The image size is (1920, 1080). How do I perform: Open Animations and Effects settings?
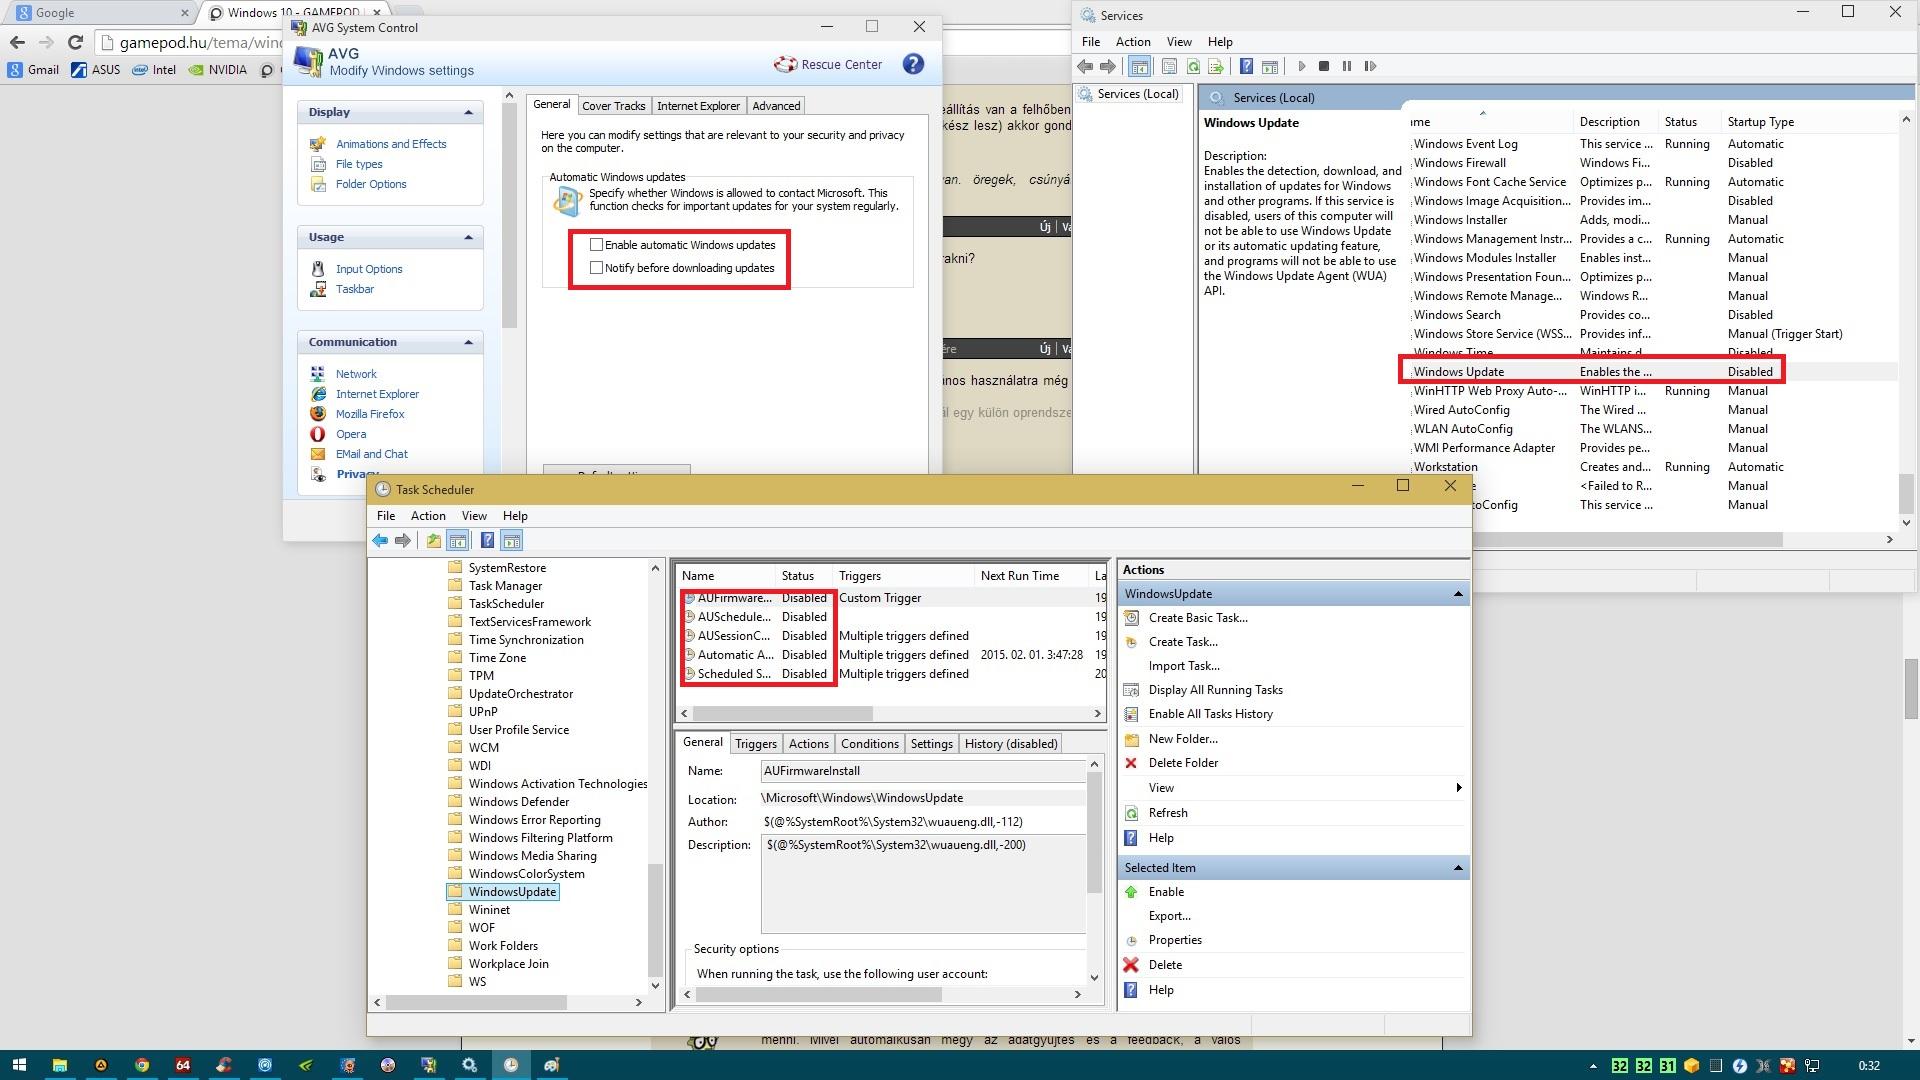tap(391, 144)
